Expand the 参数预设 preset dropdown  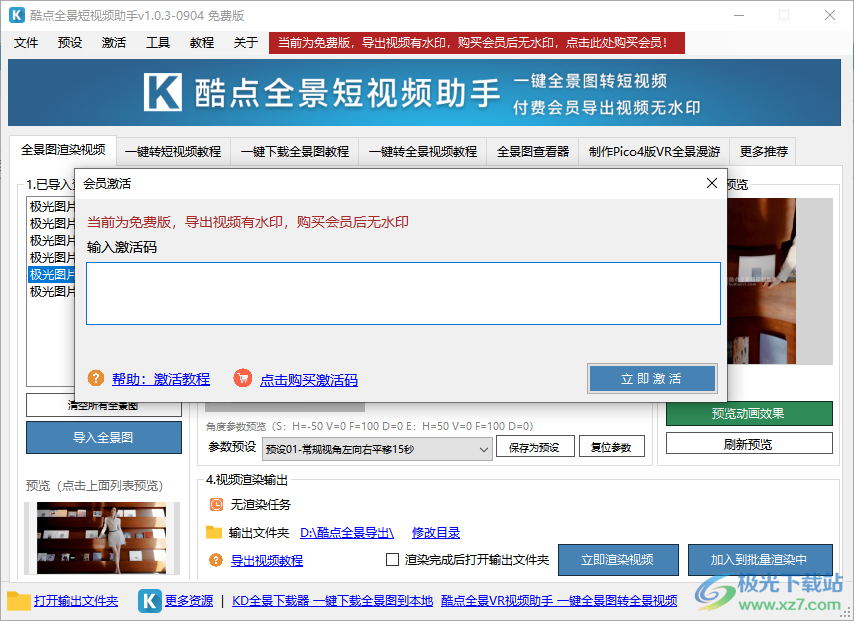(484, 449)
